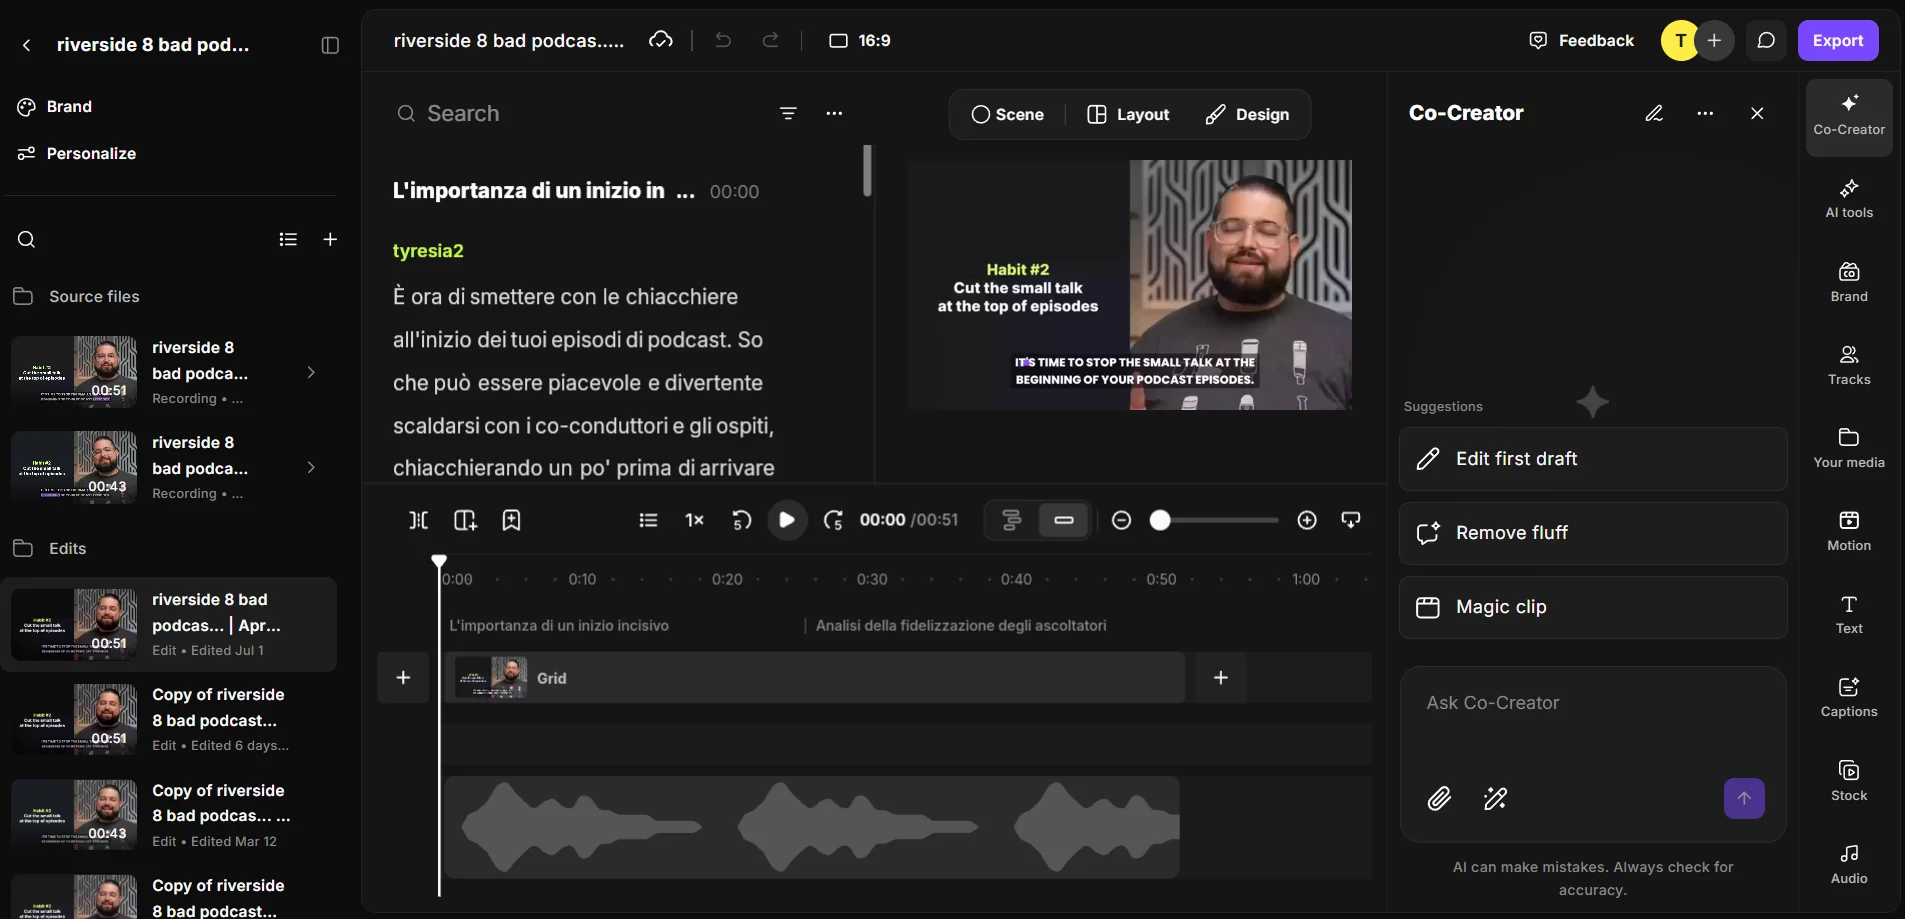Screen dimensions: 1905x919
Task: Add new media with plus icon
Action: coord(330,239)
